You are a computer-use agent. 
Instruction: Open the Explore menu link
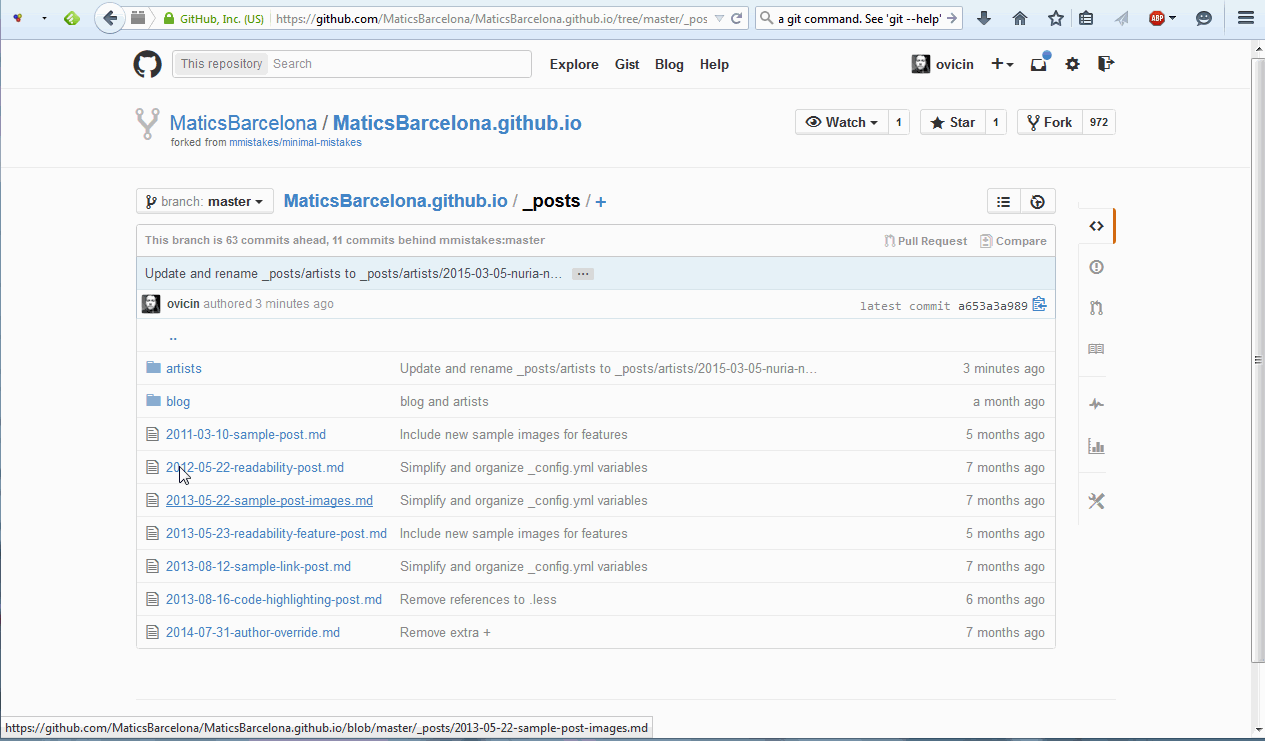[574, 64]
